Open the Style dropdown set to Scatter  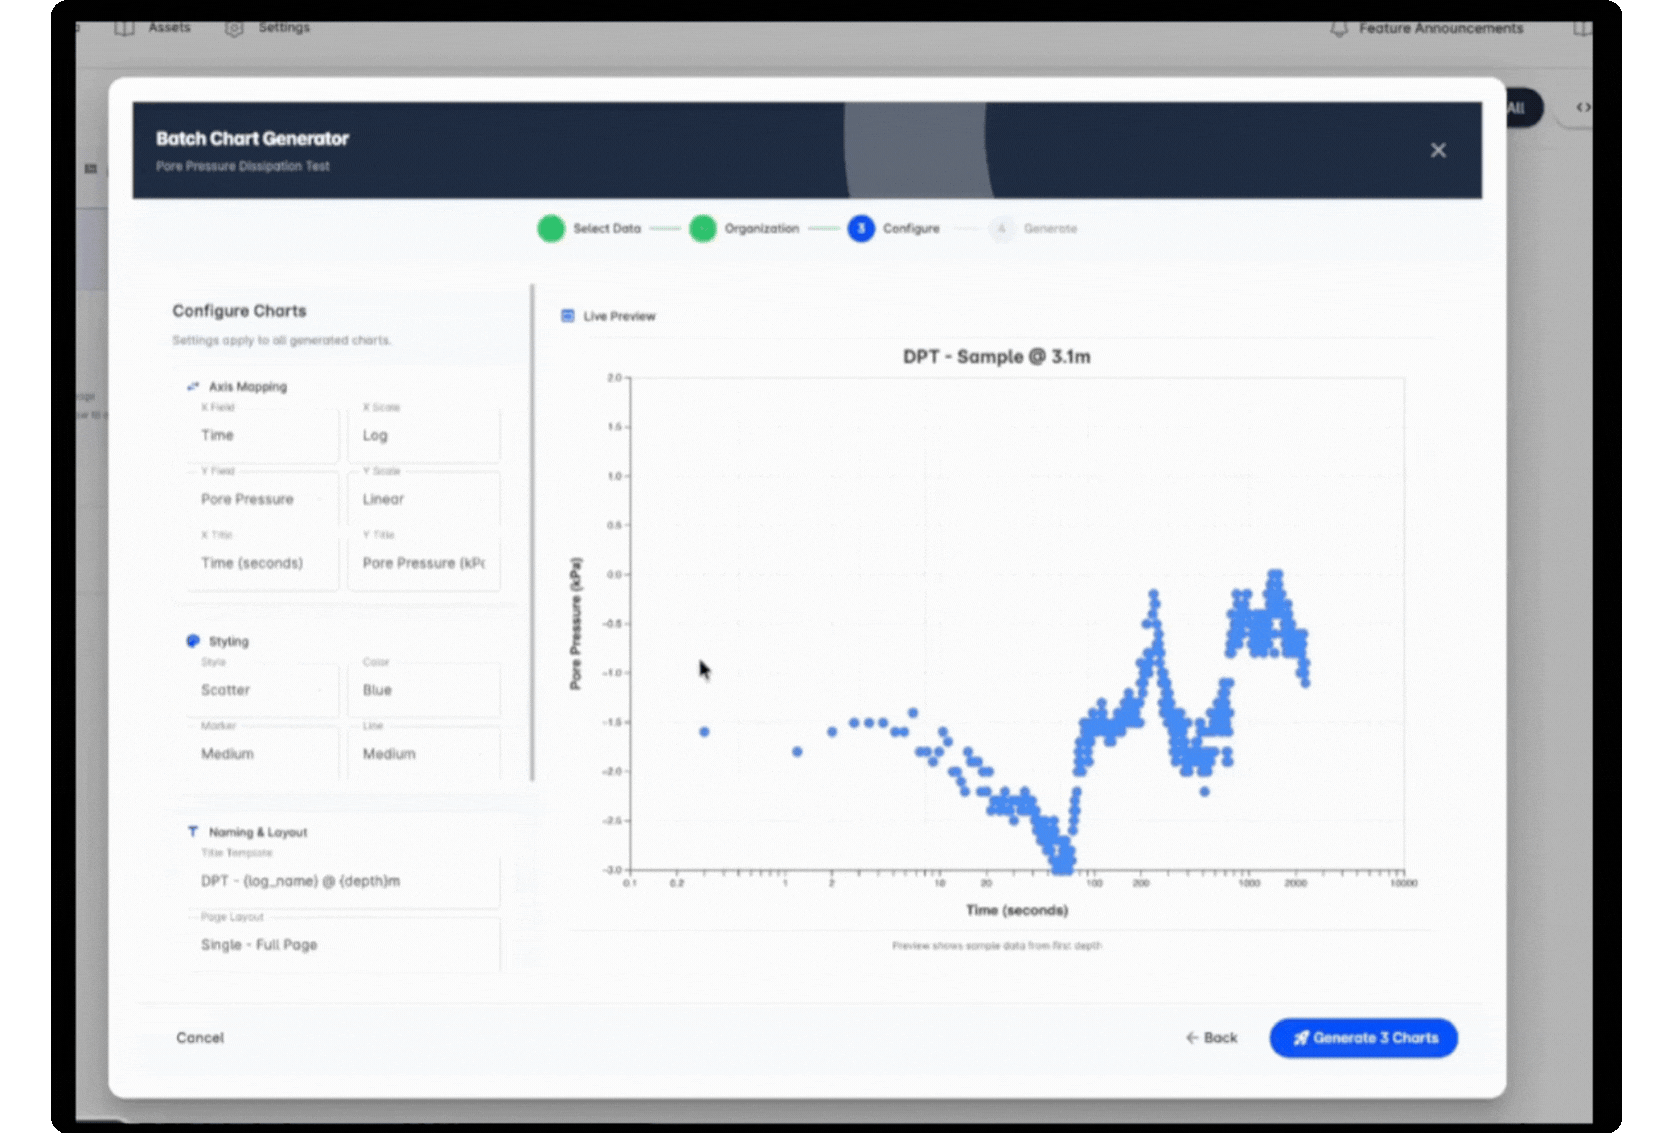(x=262, y=690)
